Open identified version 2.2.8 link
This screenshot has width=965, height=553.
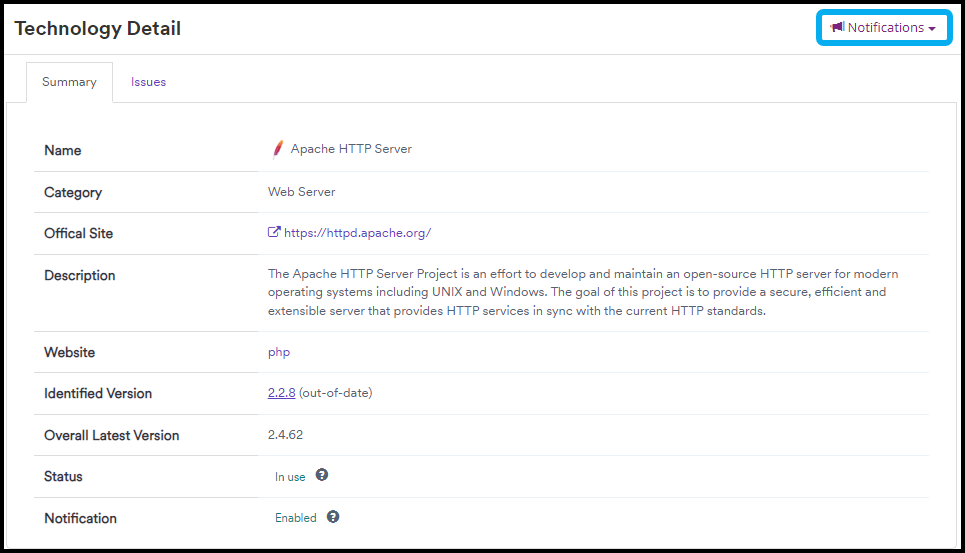click(281, 393)
